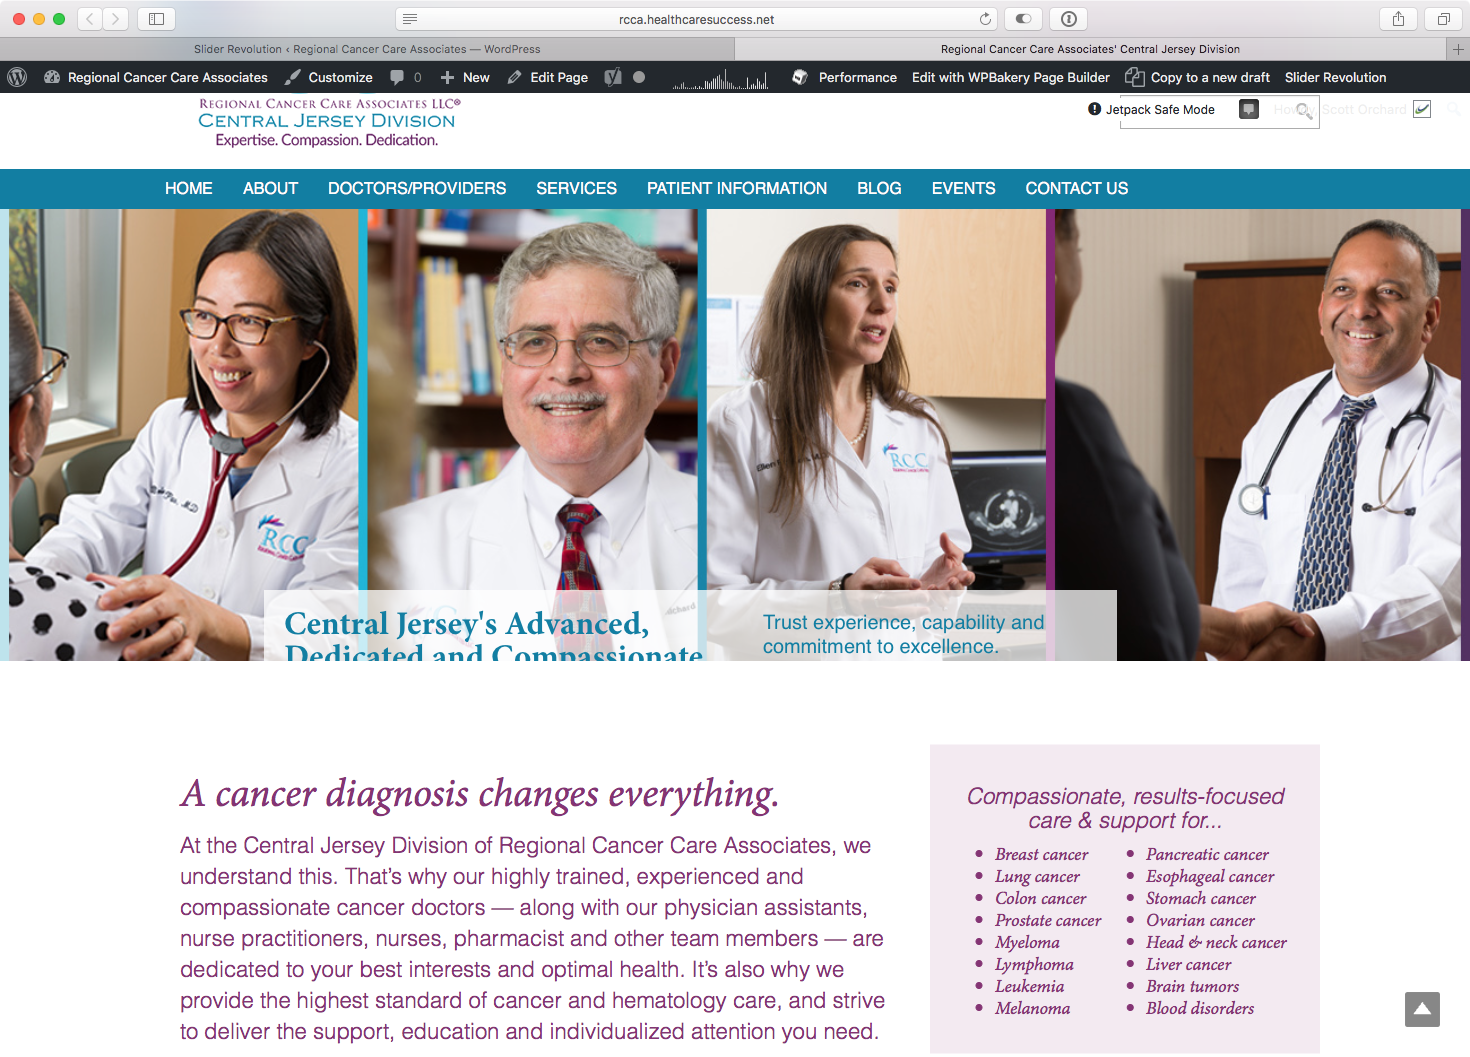This screenshot has width=1470, height=1057.
Task: Click Head & neck cancer entry
Action: (x=1216, y=942)
